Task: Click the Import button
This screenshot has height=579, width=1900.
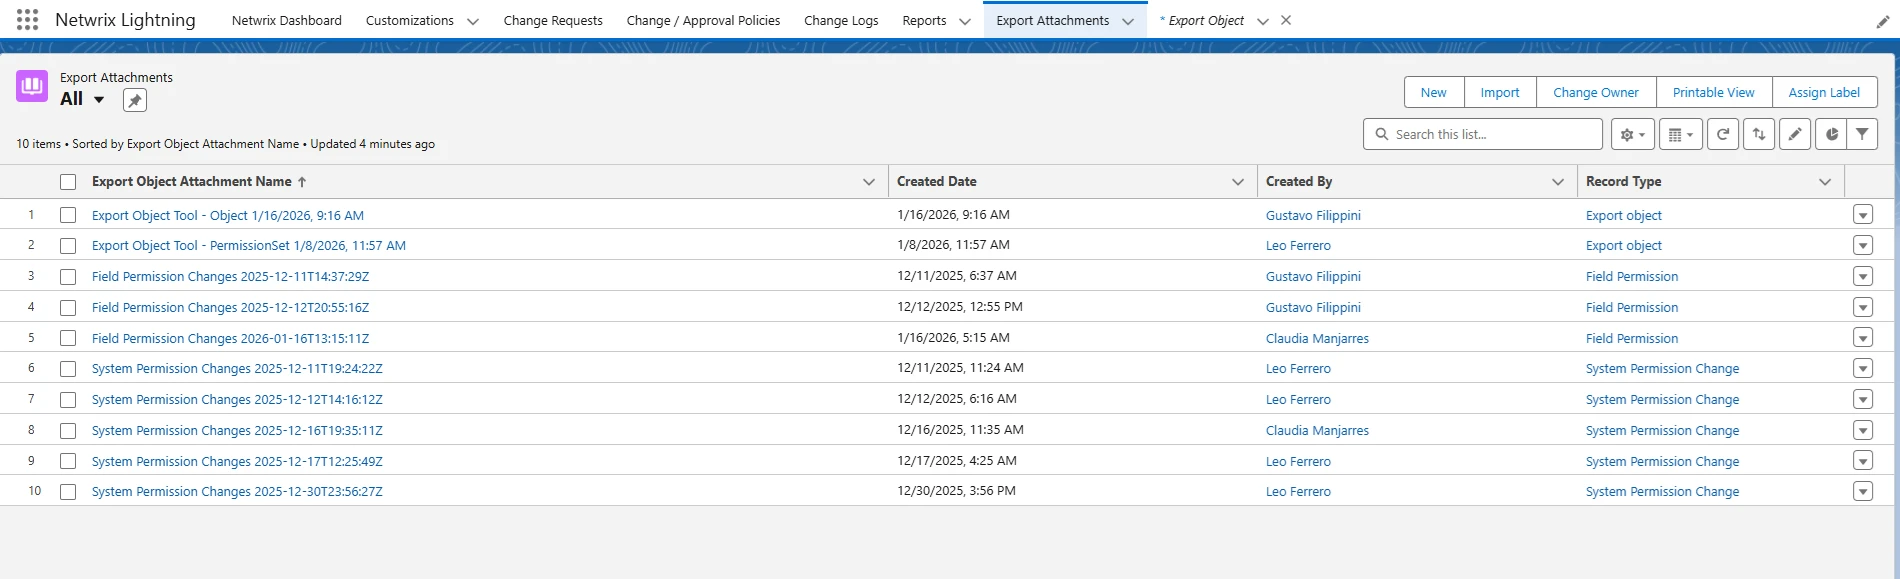Action: click(x=1500, y=92)
